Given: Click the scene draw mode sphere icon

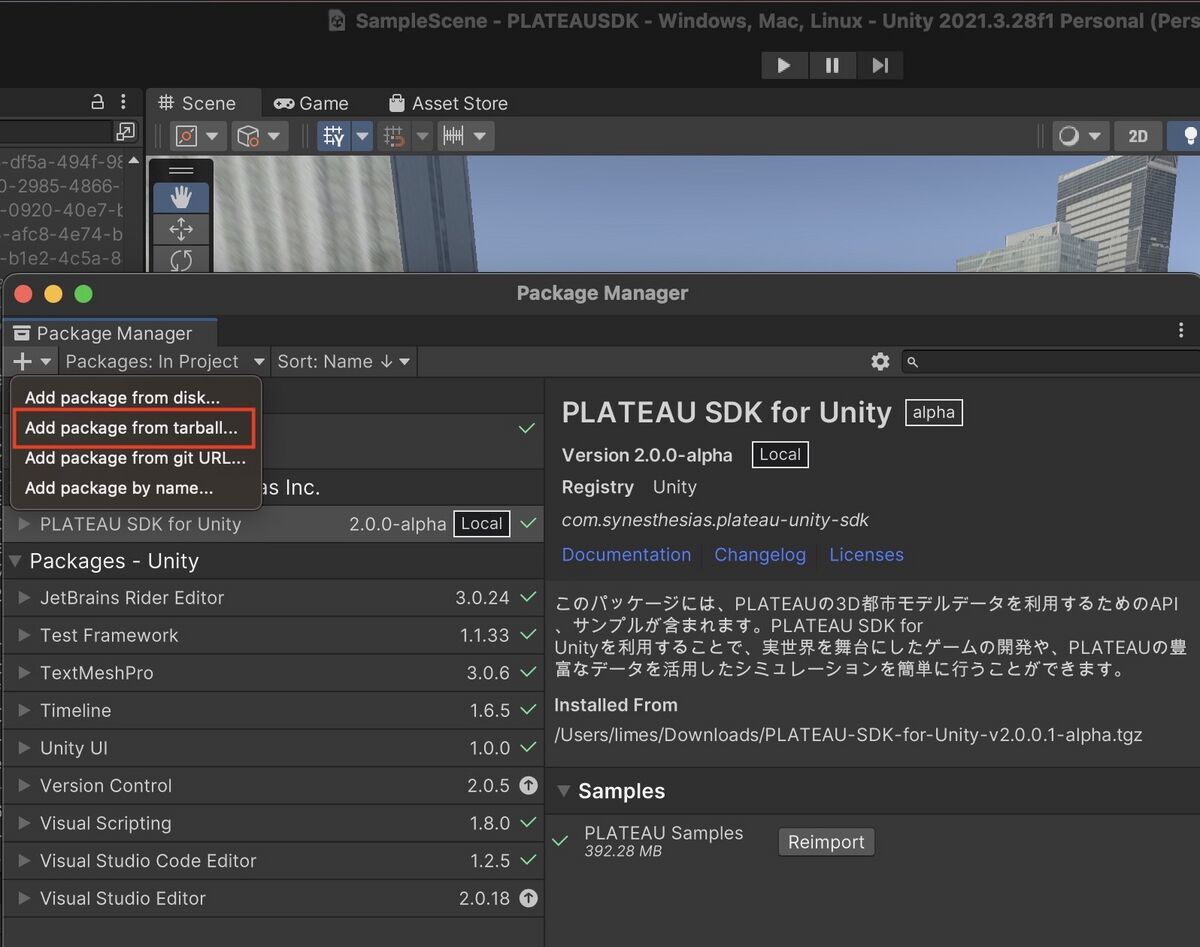Looking at the screenshot, I should [x=1069, y=136].
